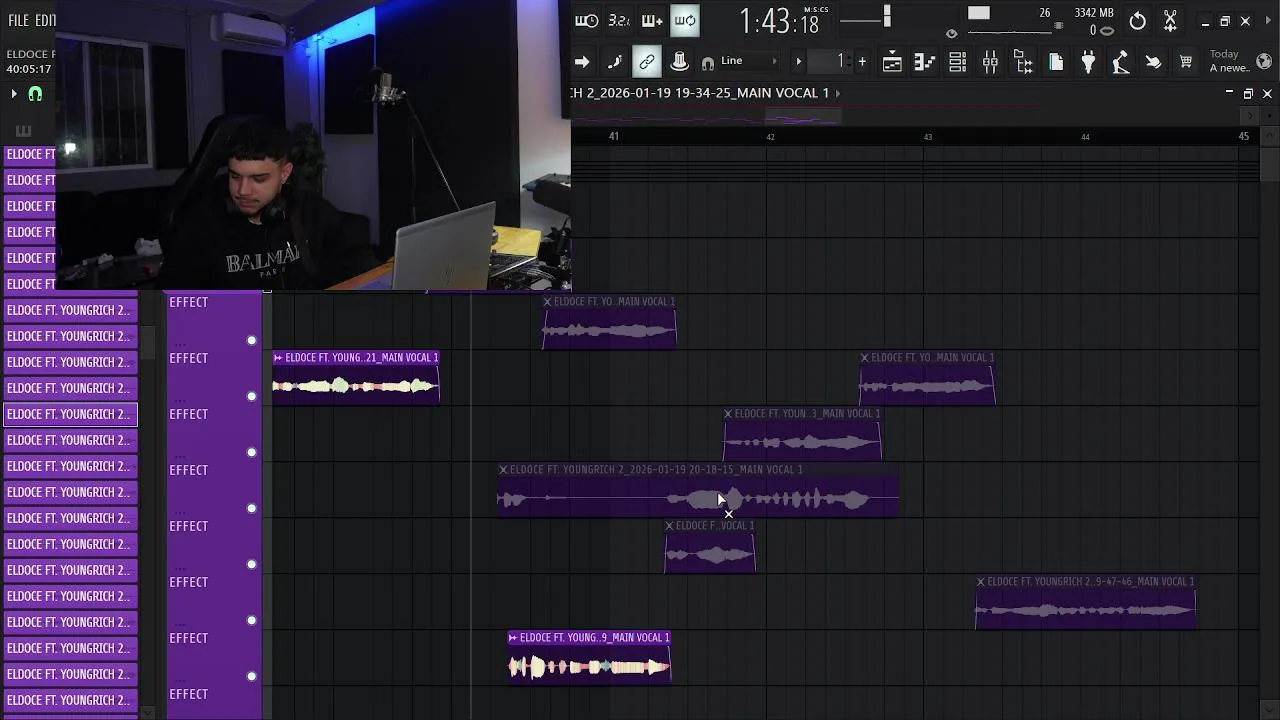Screen dimensions: 1280x720
Task: Jump to bar 43 on the timeline
Action: [928, 136]
